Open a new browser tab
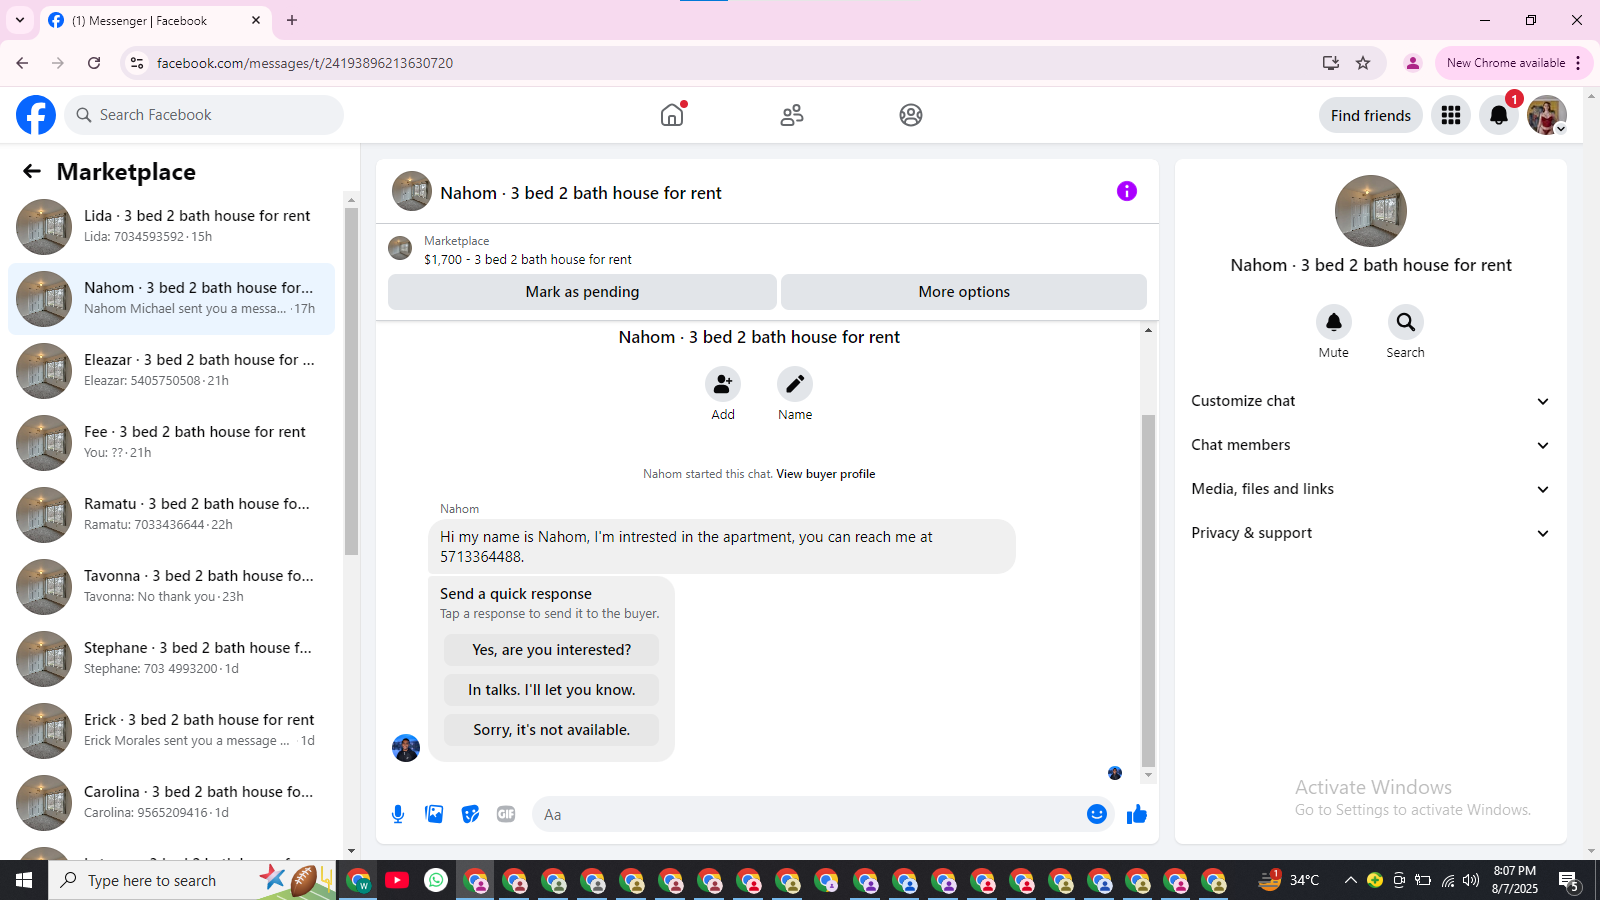 [292, 20]
